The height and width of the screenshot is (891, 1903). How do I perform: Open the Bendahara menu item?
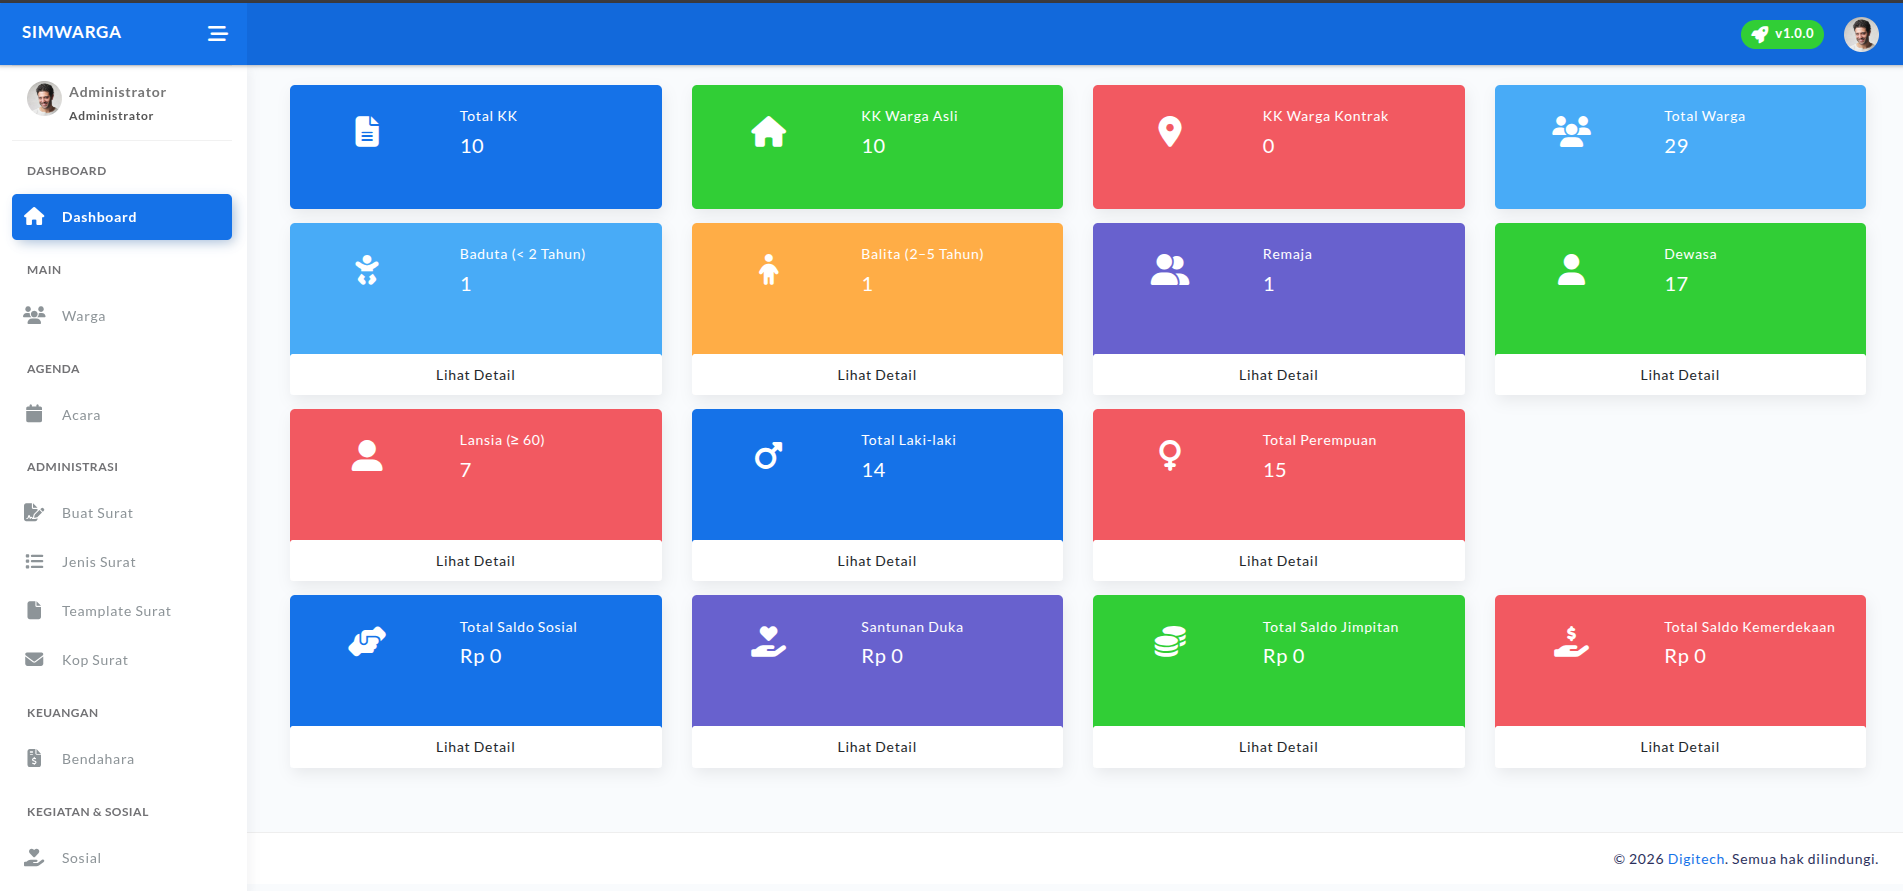(122, 759)
